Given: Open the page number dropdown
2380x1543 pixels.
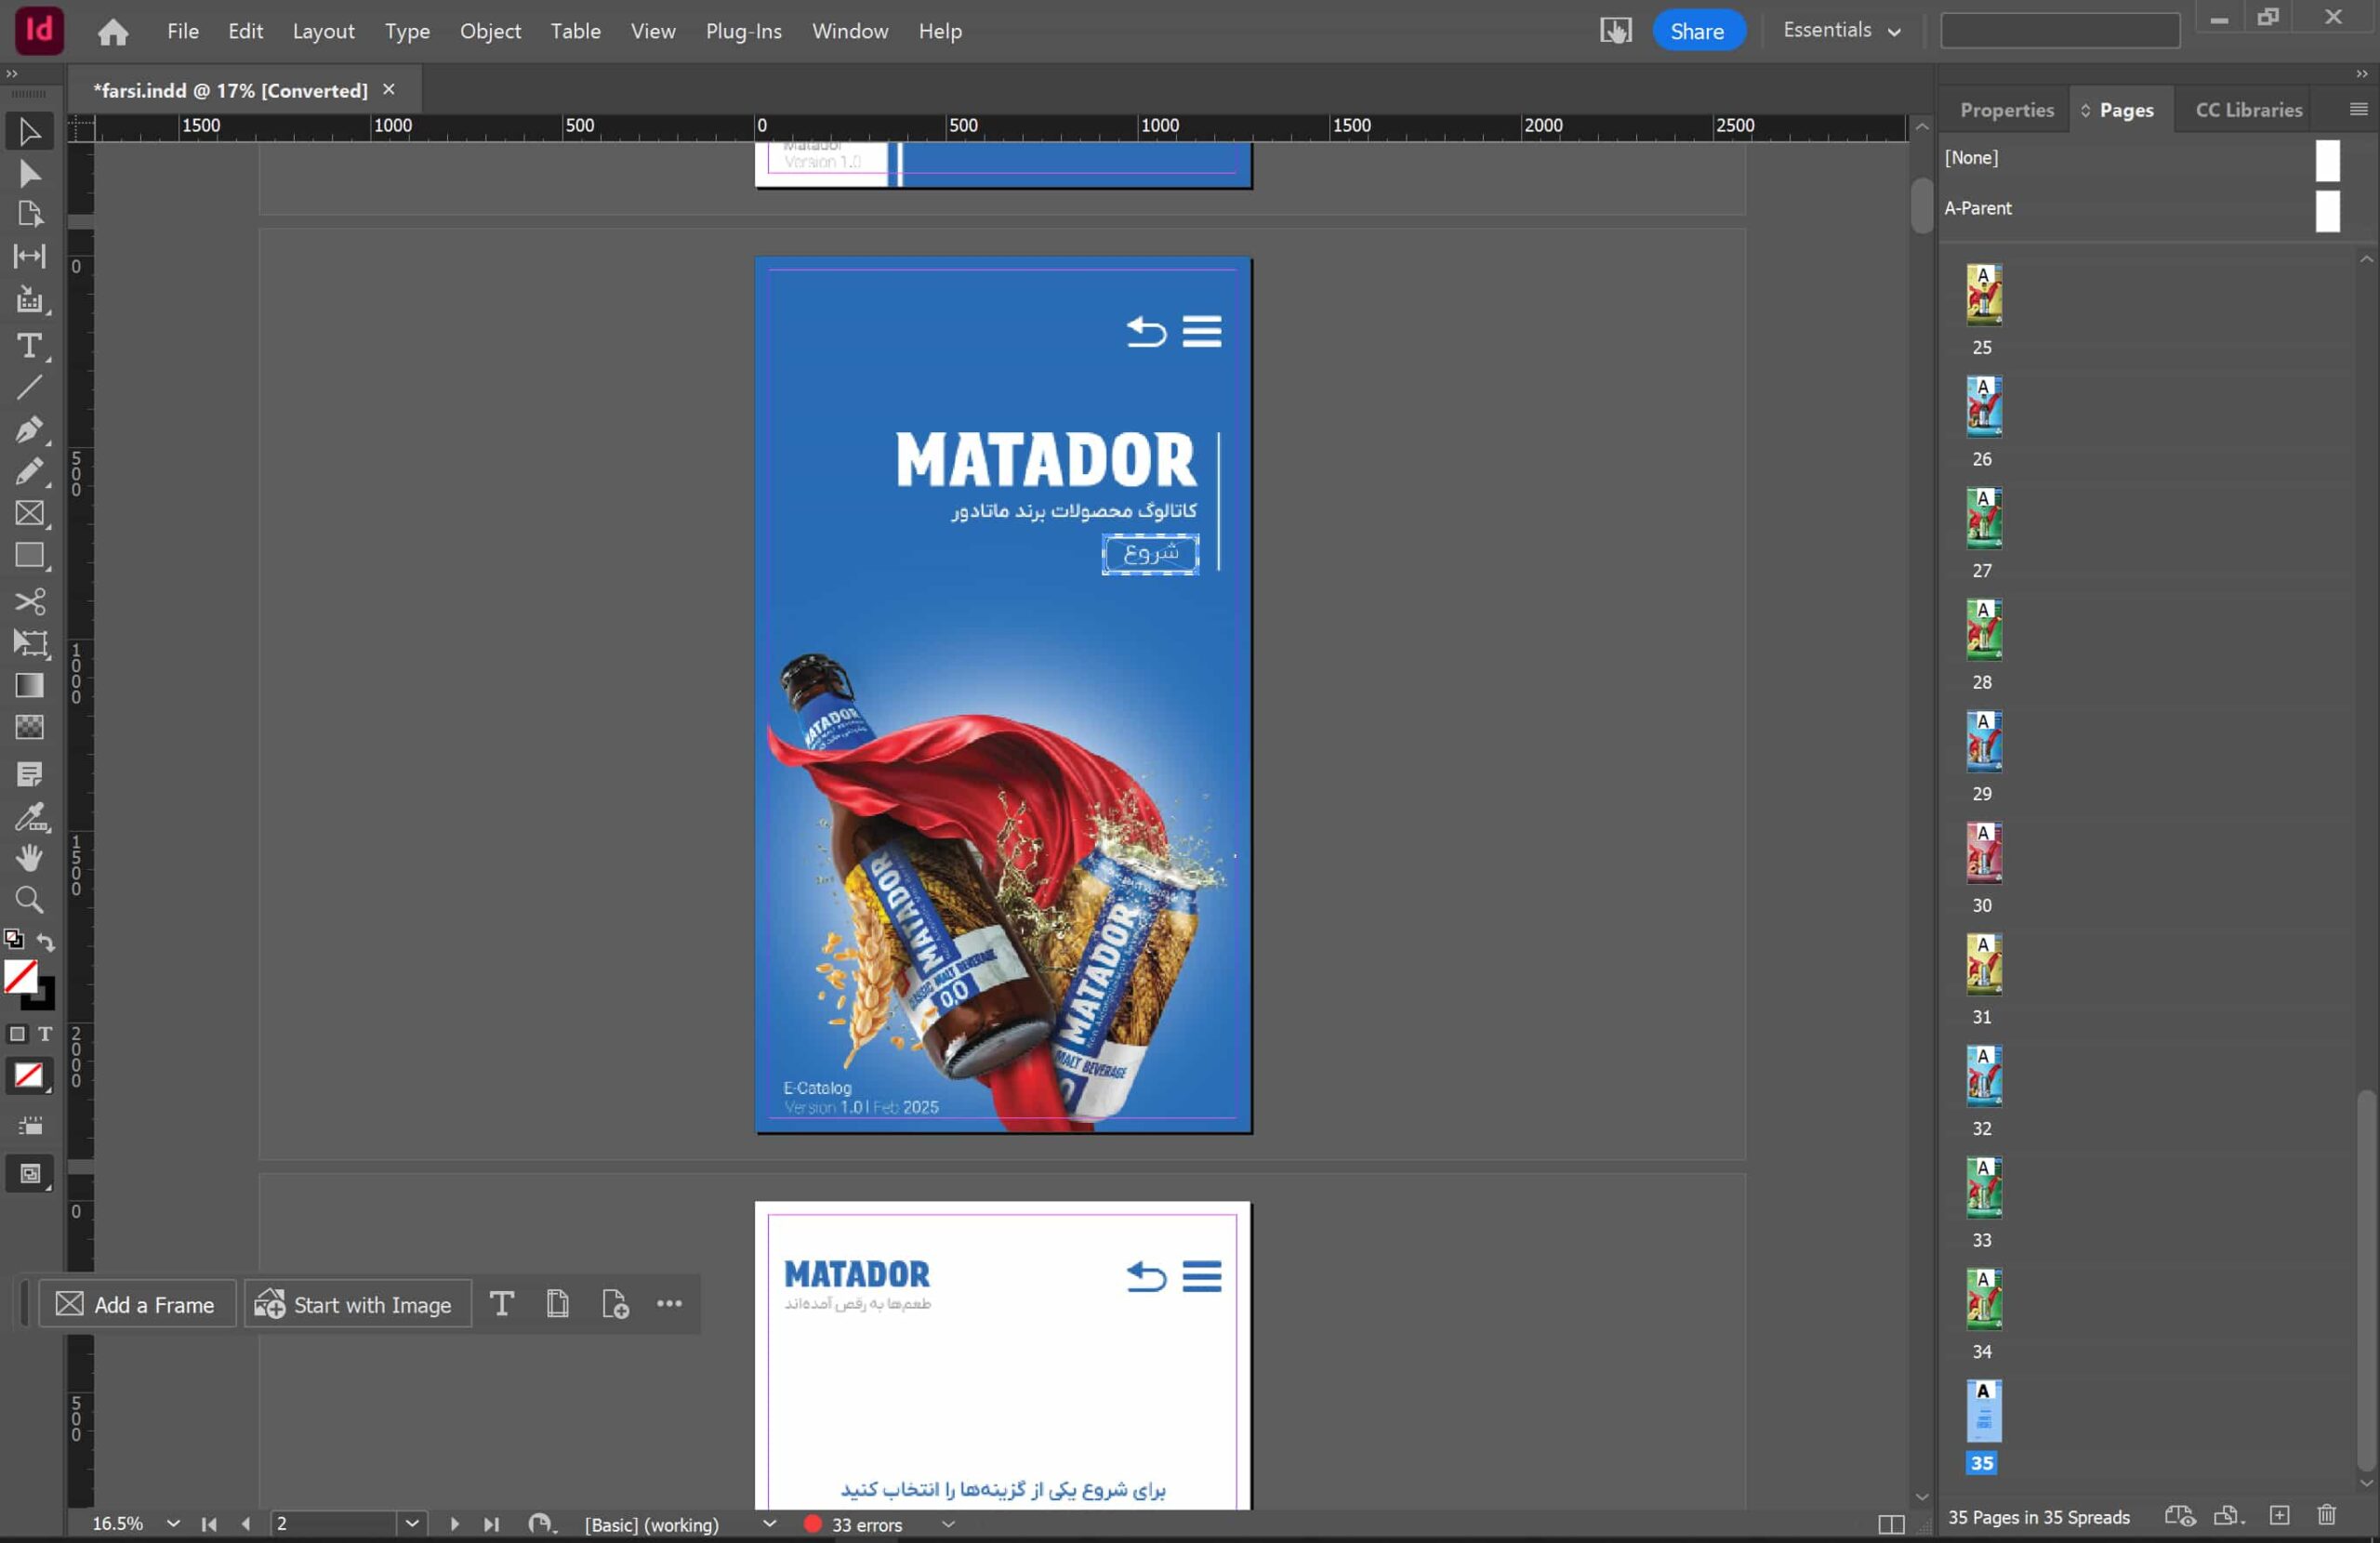Looking at the screenshot, I should pos(411,1523).
